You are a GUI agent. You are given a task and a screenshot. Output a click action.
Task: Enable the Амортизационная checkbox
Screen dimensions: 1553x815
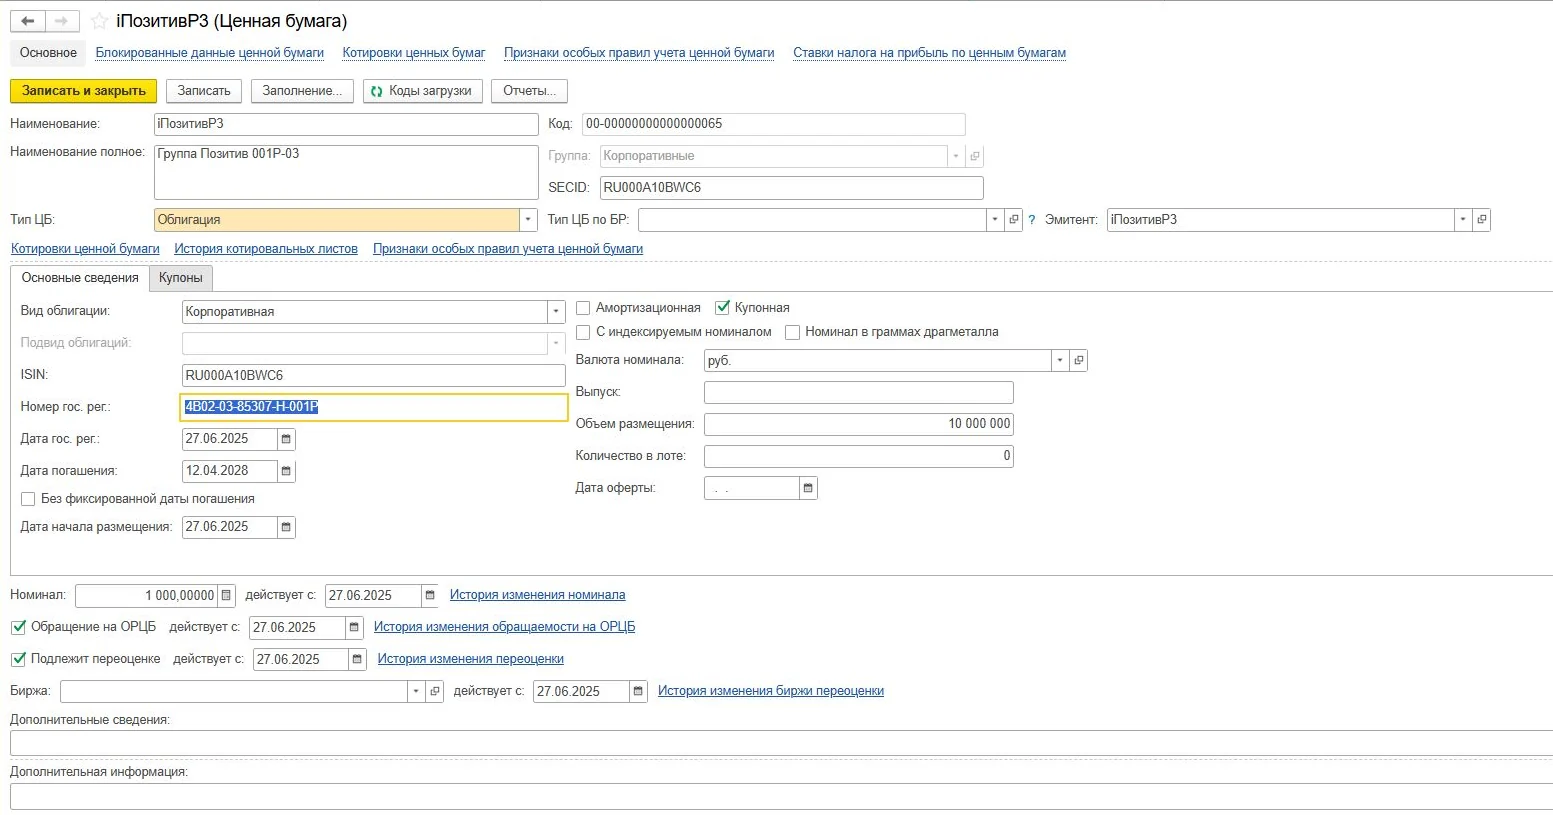[583, 308]
